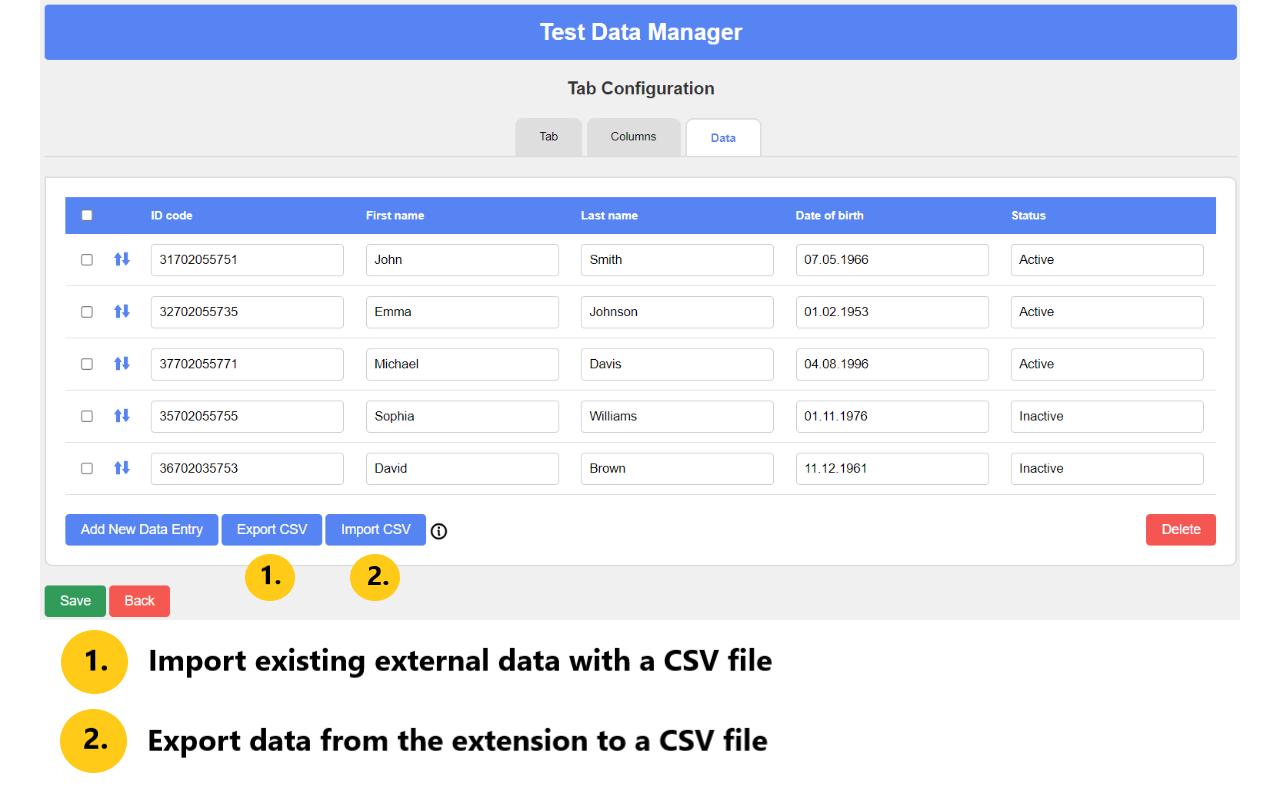Open the info tooltip next to Import CSV
Screen dimensions: 1280x800
tap(438, 531)
